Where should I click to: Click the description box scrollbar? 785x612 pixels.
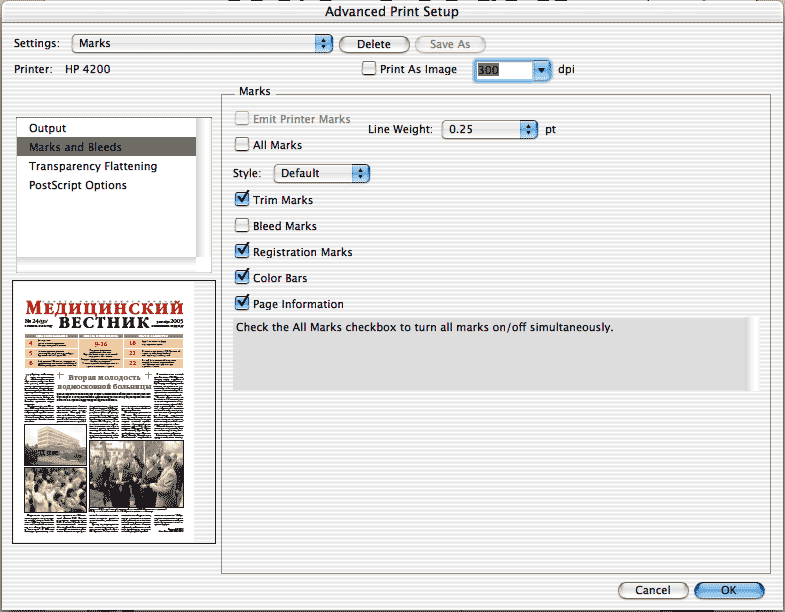(x=752, y=354)
